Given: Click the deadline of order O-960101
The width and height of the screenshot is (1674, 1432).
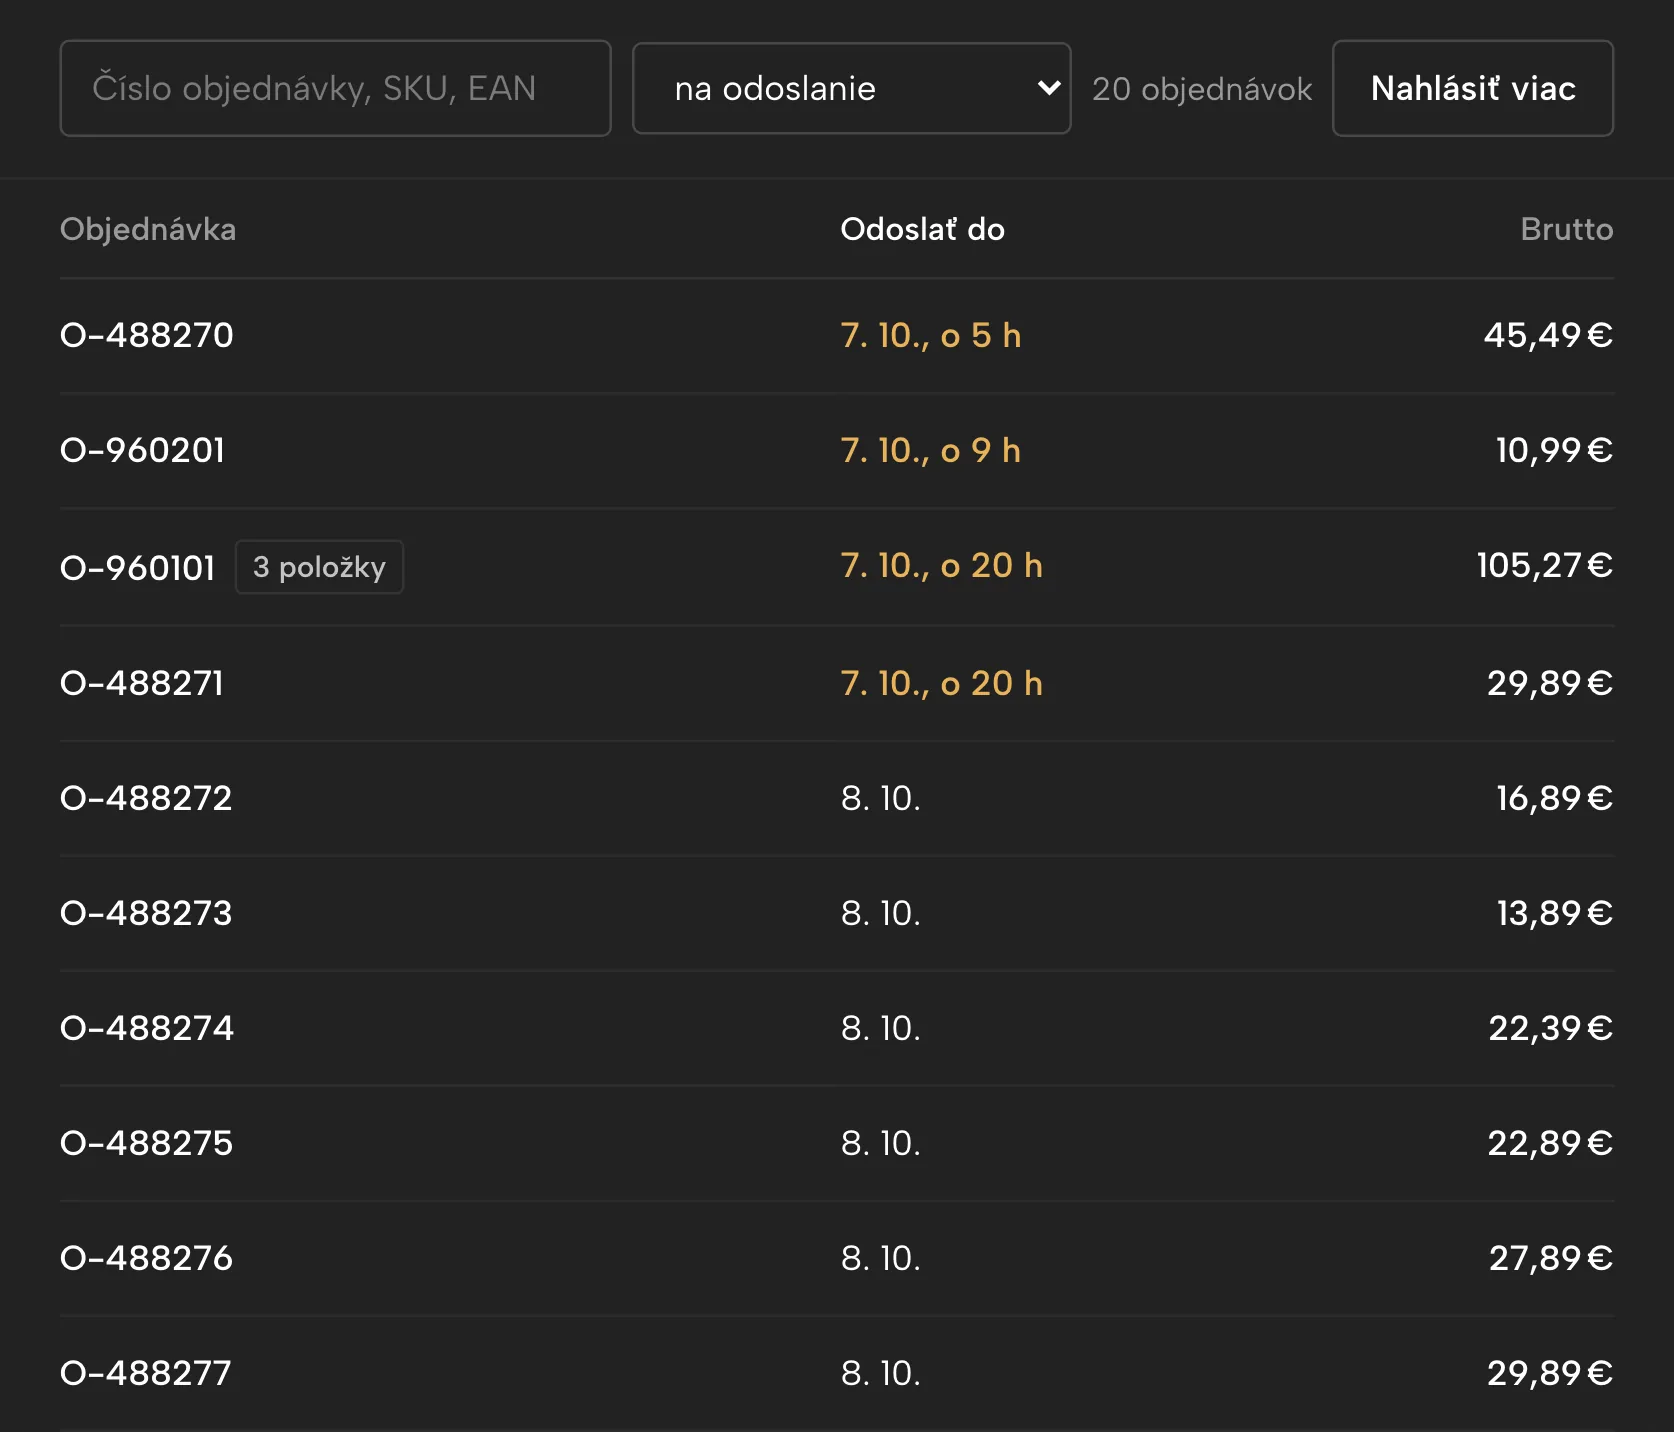Looking at the screenshot, I should coord(942,565).
